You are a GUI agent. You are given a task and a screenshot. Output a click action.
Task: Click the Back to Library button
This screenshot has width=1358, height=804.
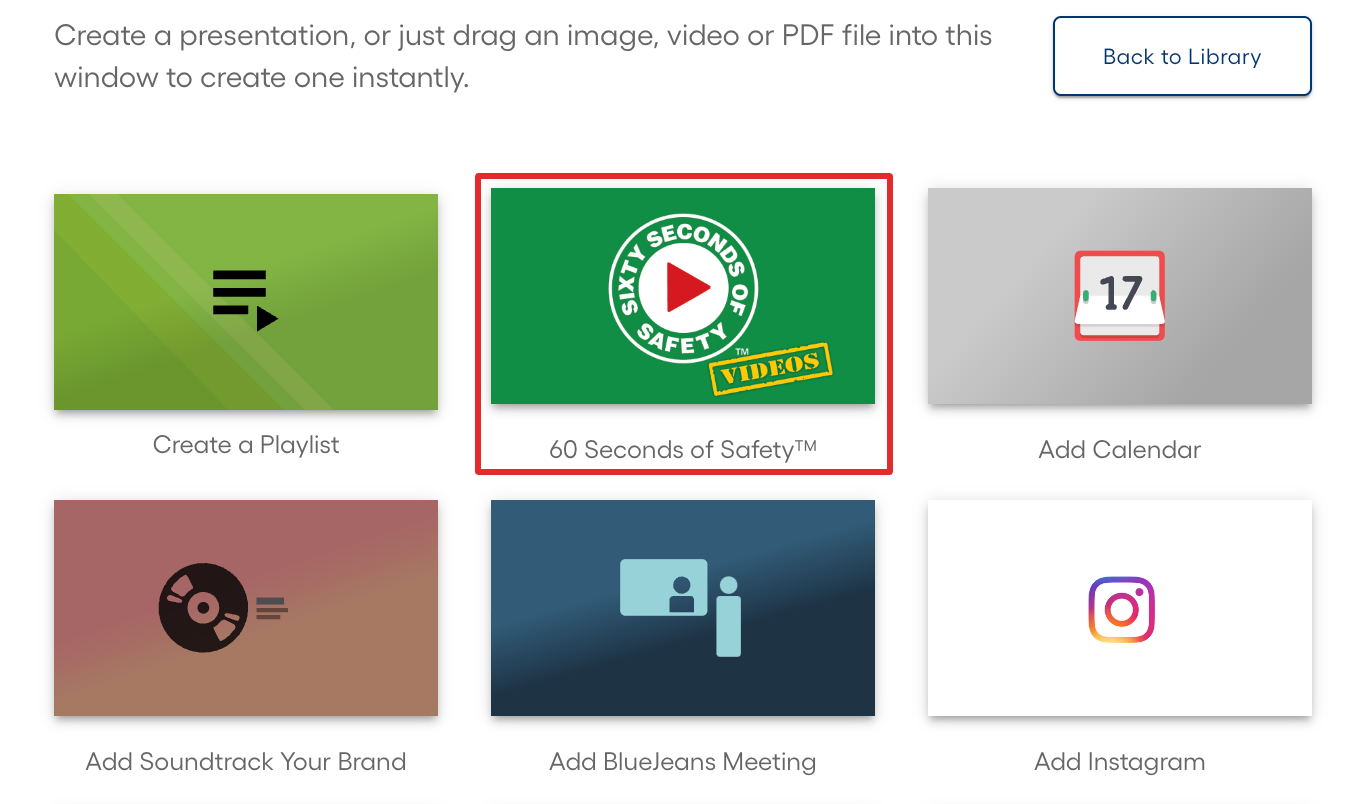(1182, 57)
